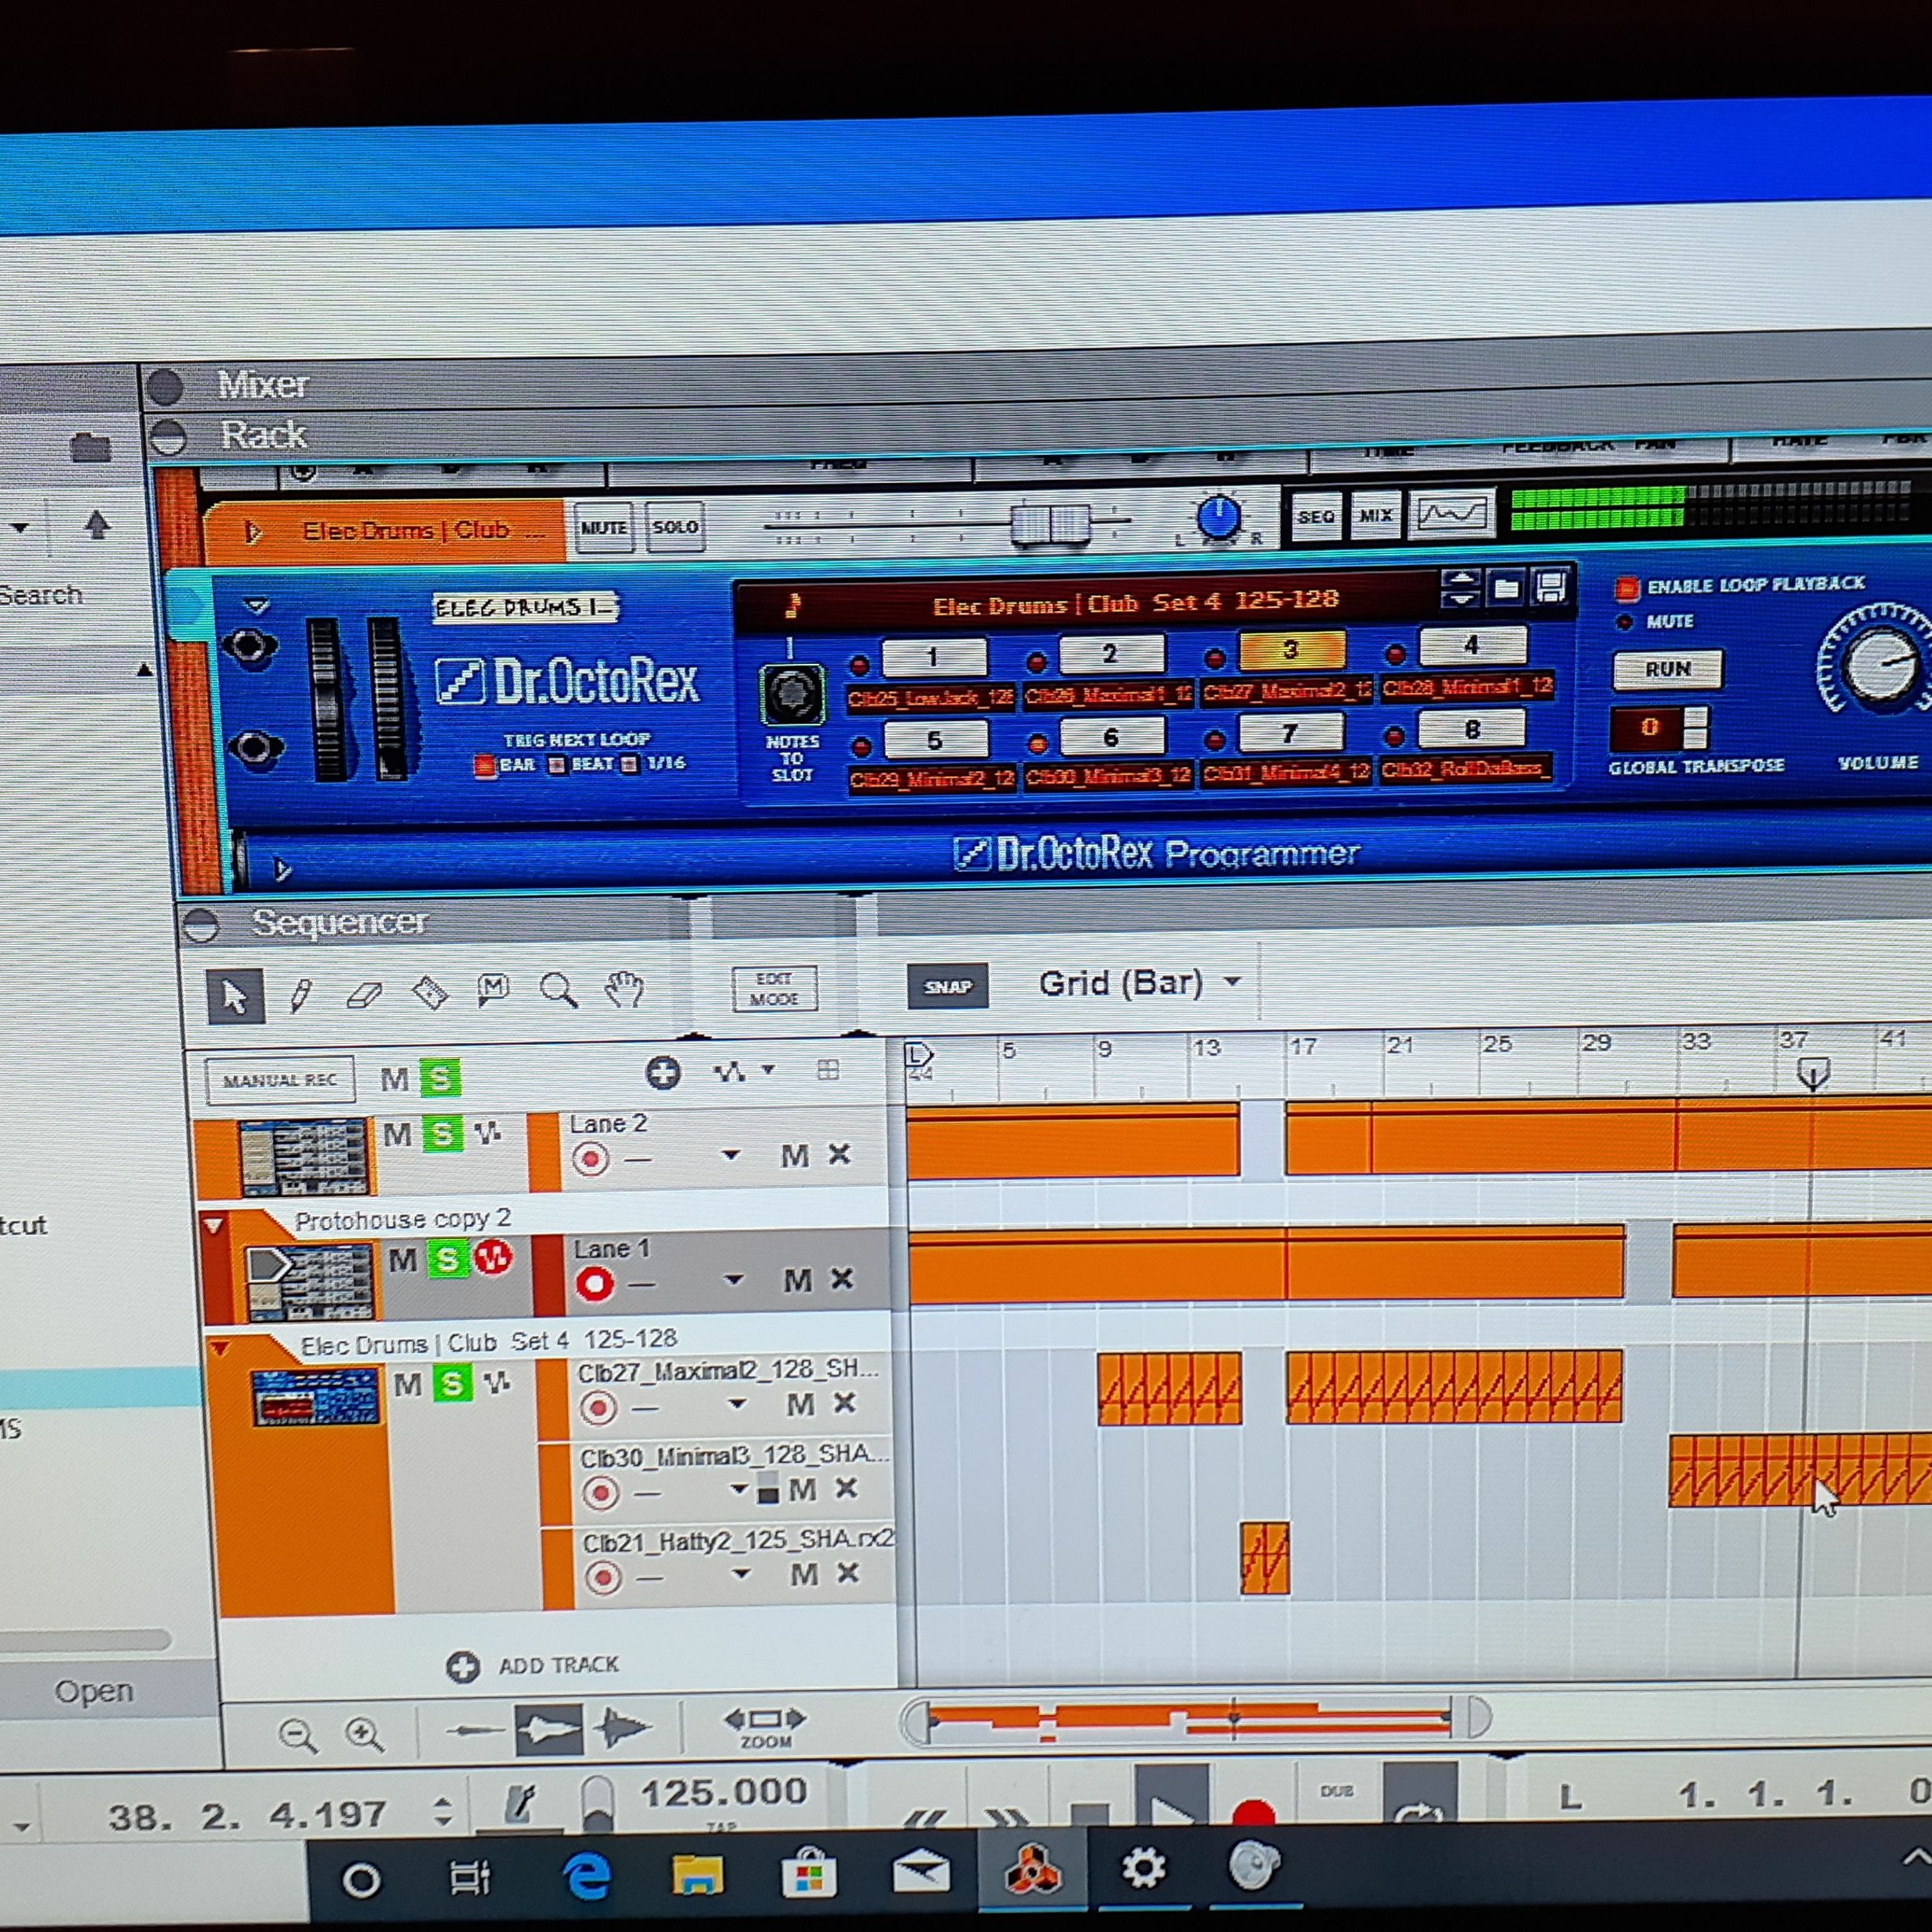This screenshot has width=1932, height=1932.
Task: Click the Zoom to fit arrows icon
Action: [x=765, y=1719]
